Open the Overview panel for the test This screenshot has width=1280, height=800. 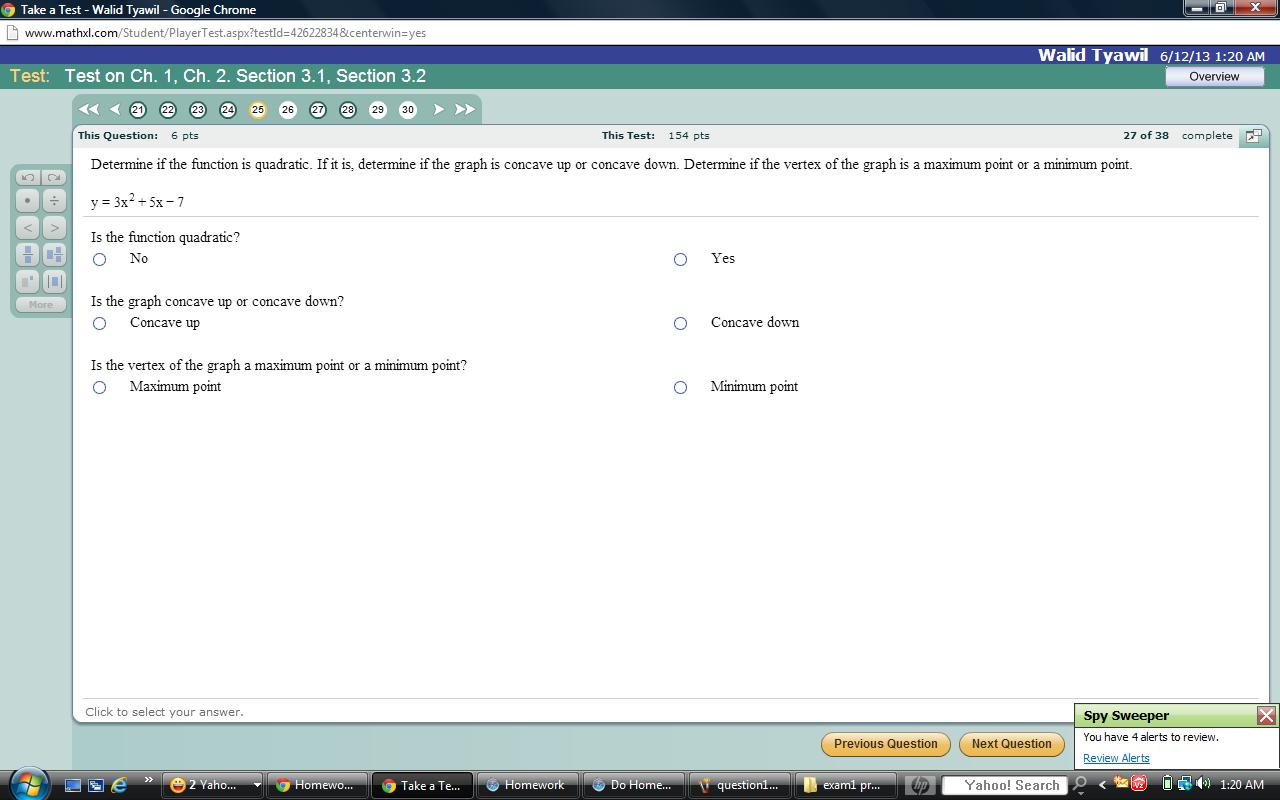click(x=1214, y=76)
